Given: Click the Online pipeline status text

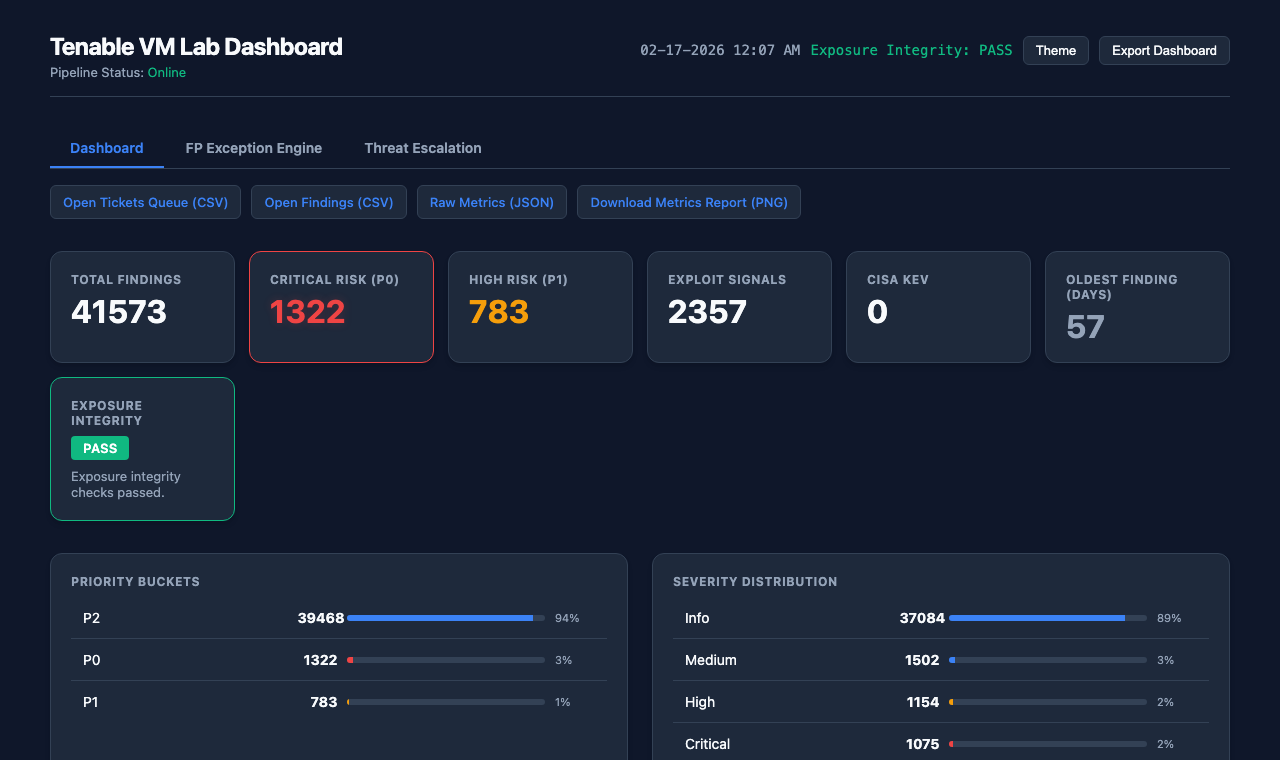Looking at the screenshot, I should click(x=167, y=73).
